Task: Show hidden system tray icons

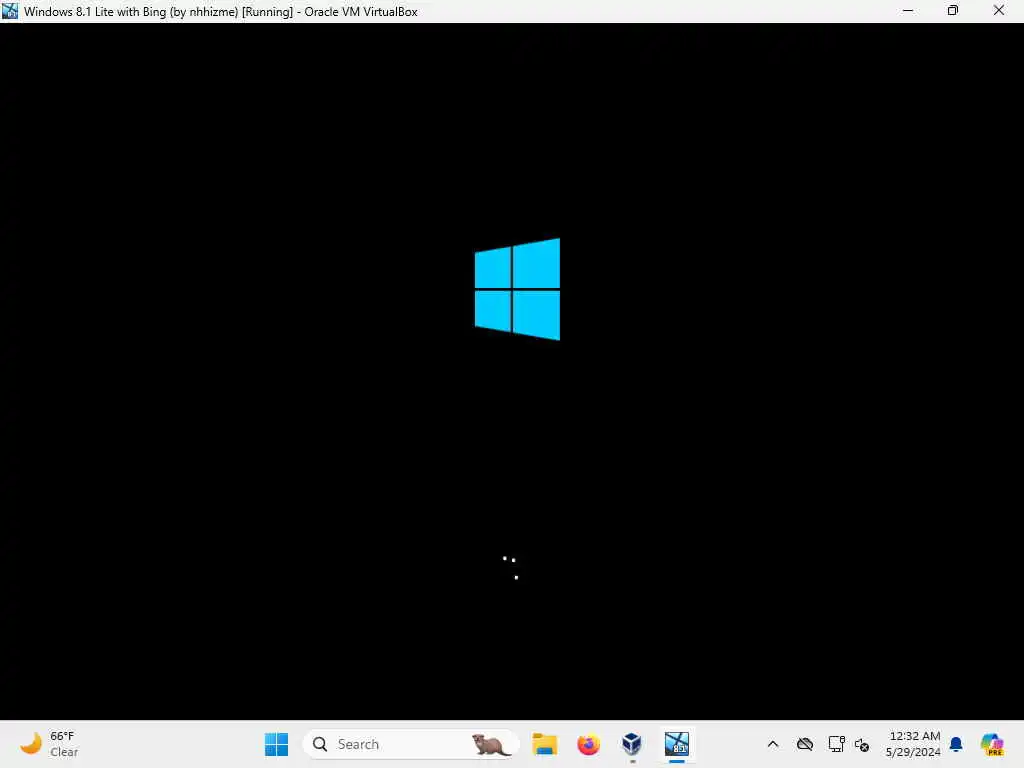Action: [773, 744]
